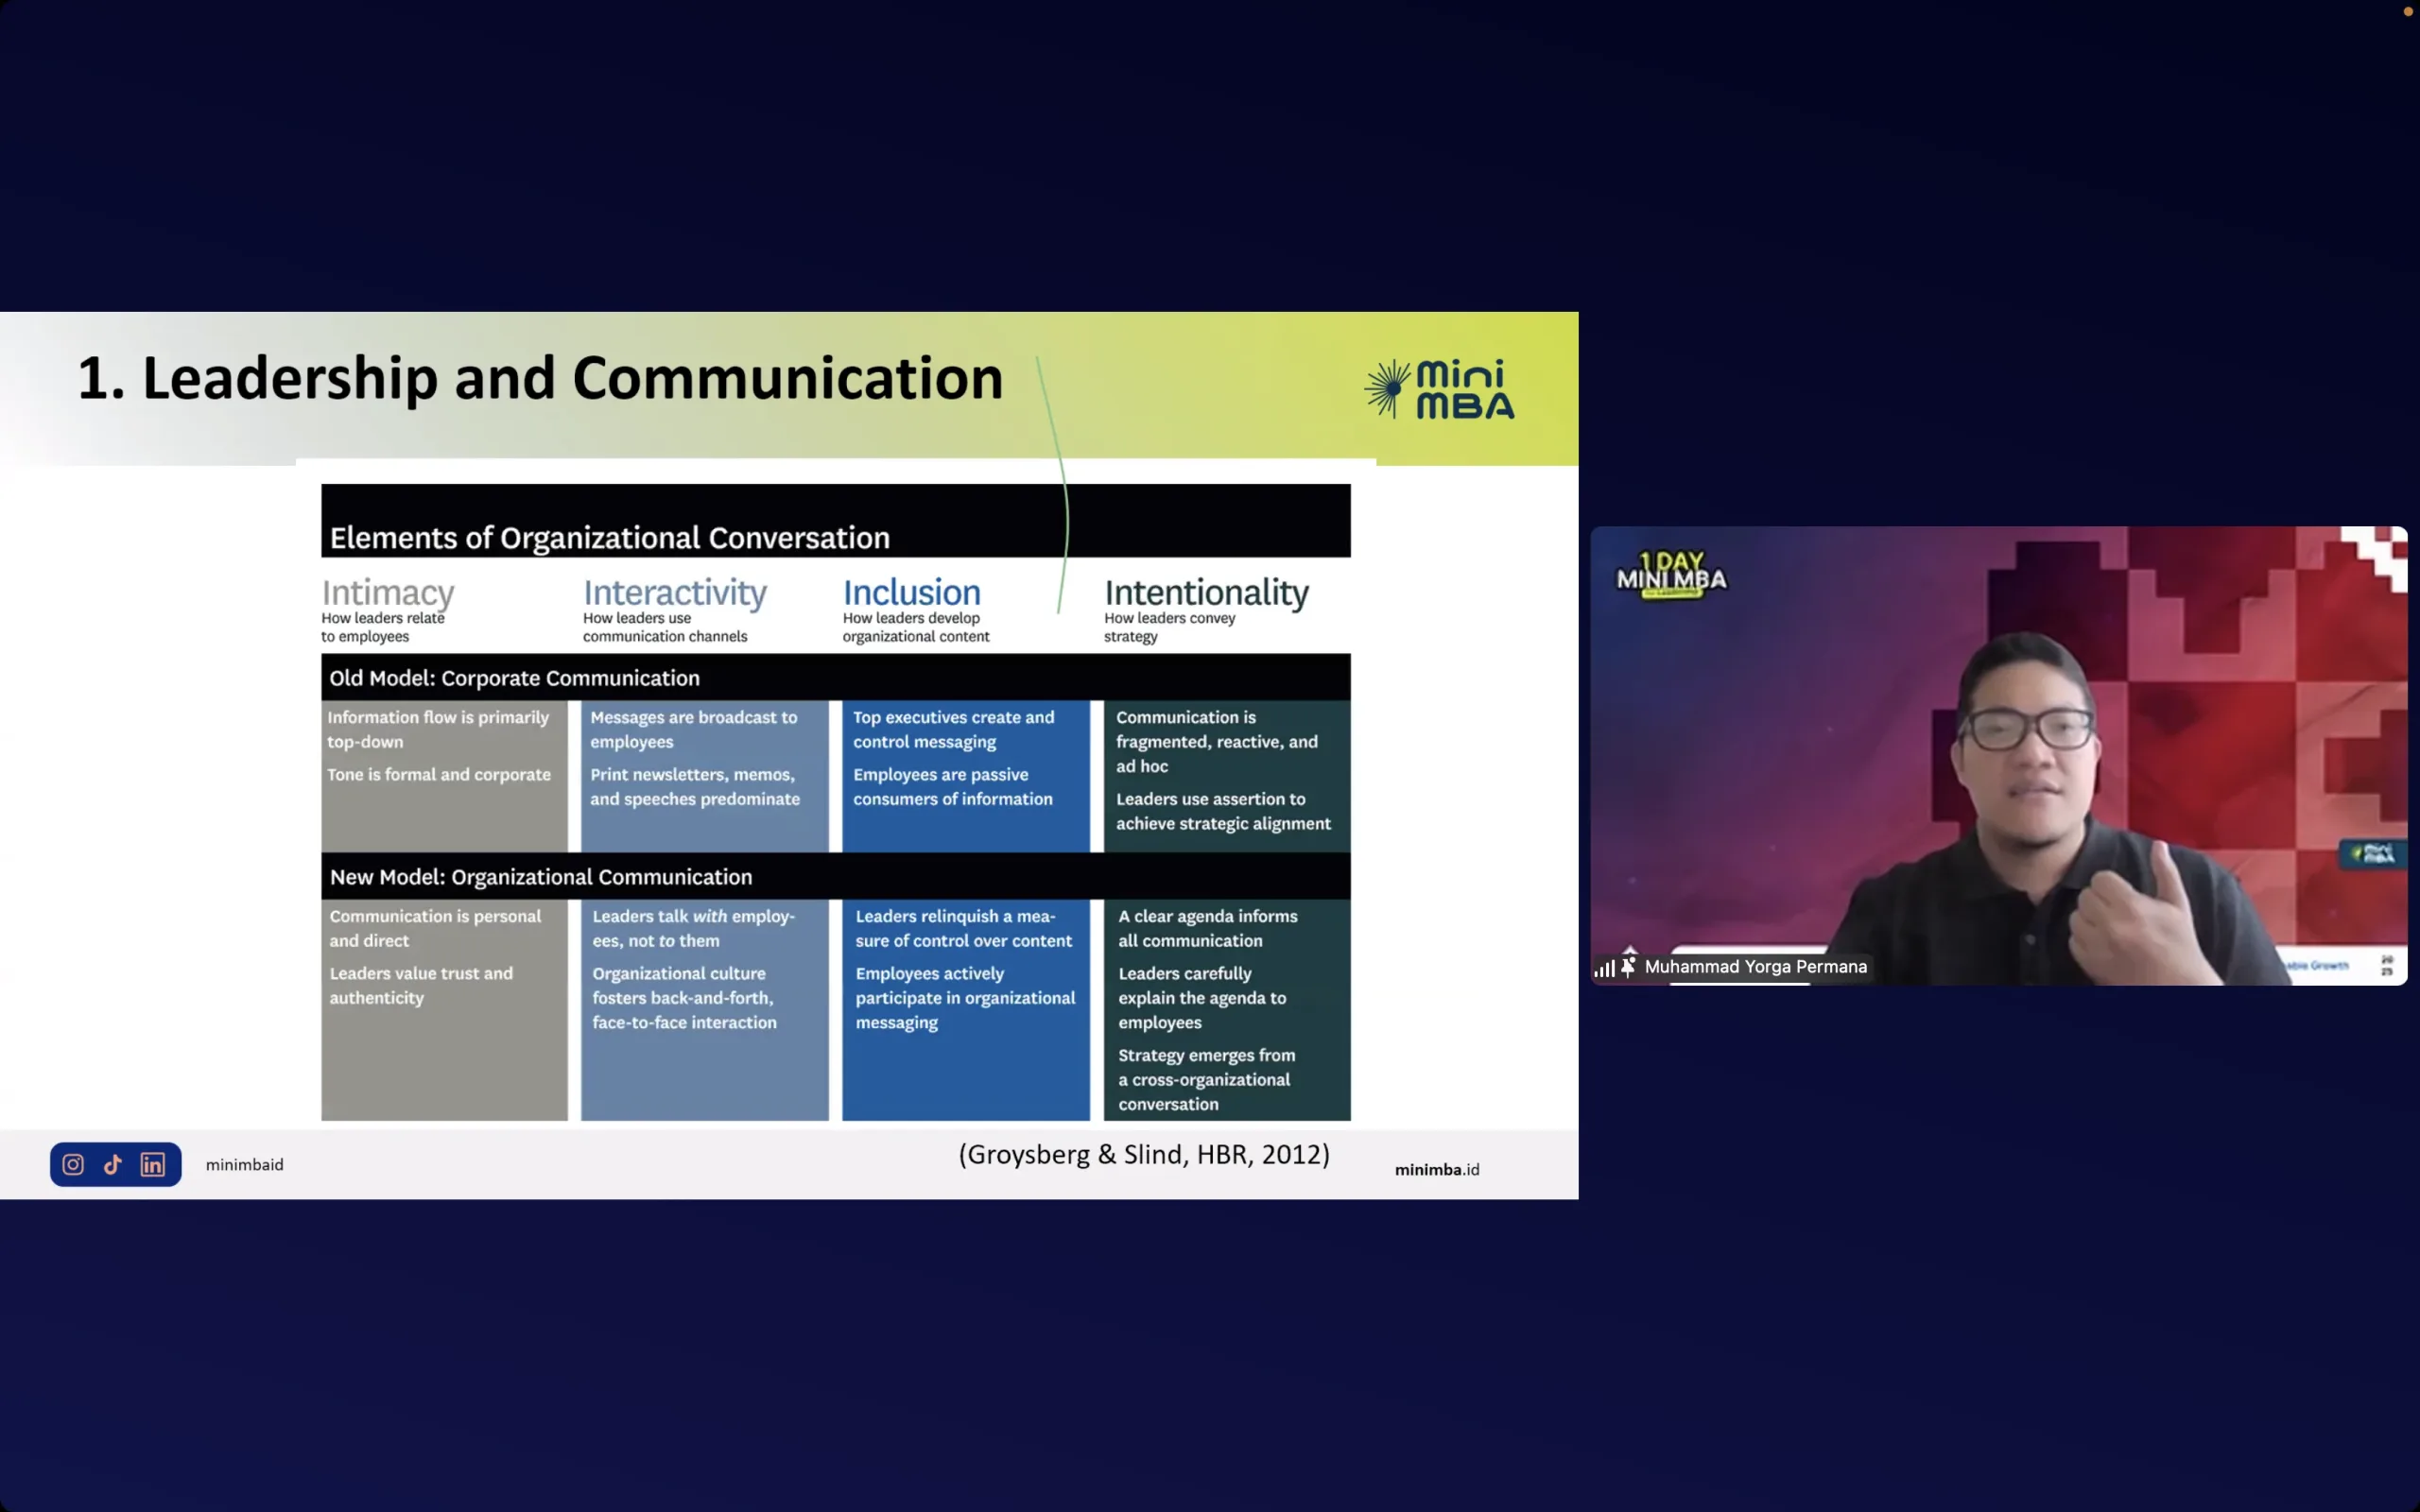The height and width of the screenshot is (1512, 2420).
Task: Click the Intentionality column heading
Action: pyautogui.click(x=1206, y=592)
